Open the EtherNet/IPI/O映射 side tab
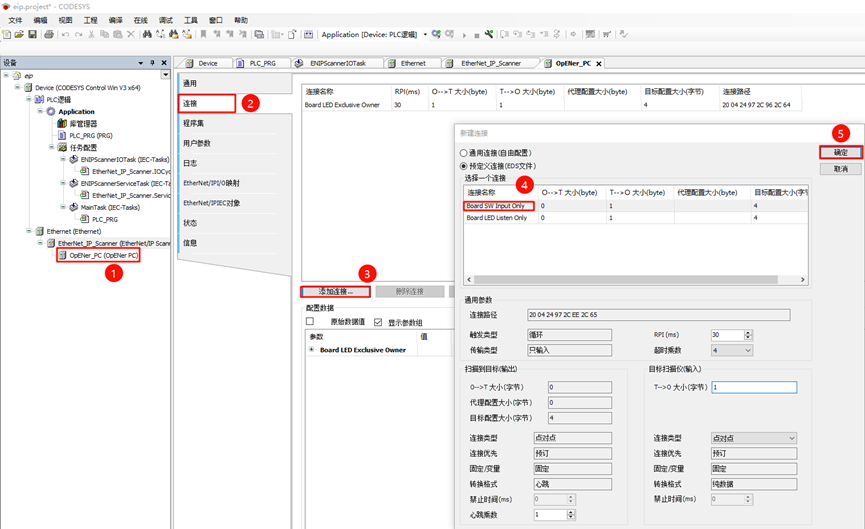The width and height of the screenshot is (865, 529). click(x=211, y=183)
